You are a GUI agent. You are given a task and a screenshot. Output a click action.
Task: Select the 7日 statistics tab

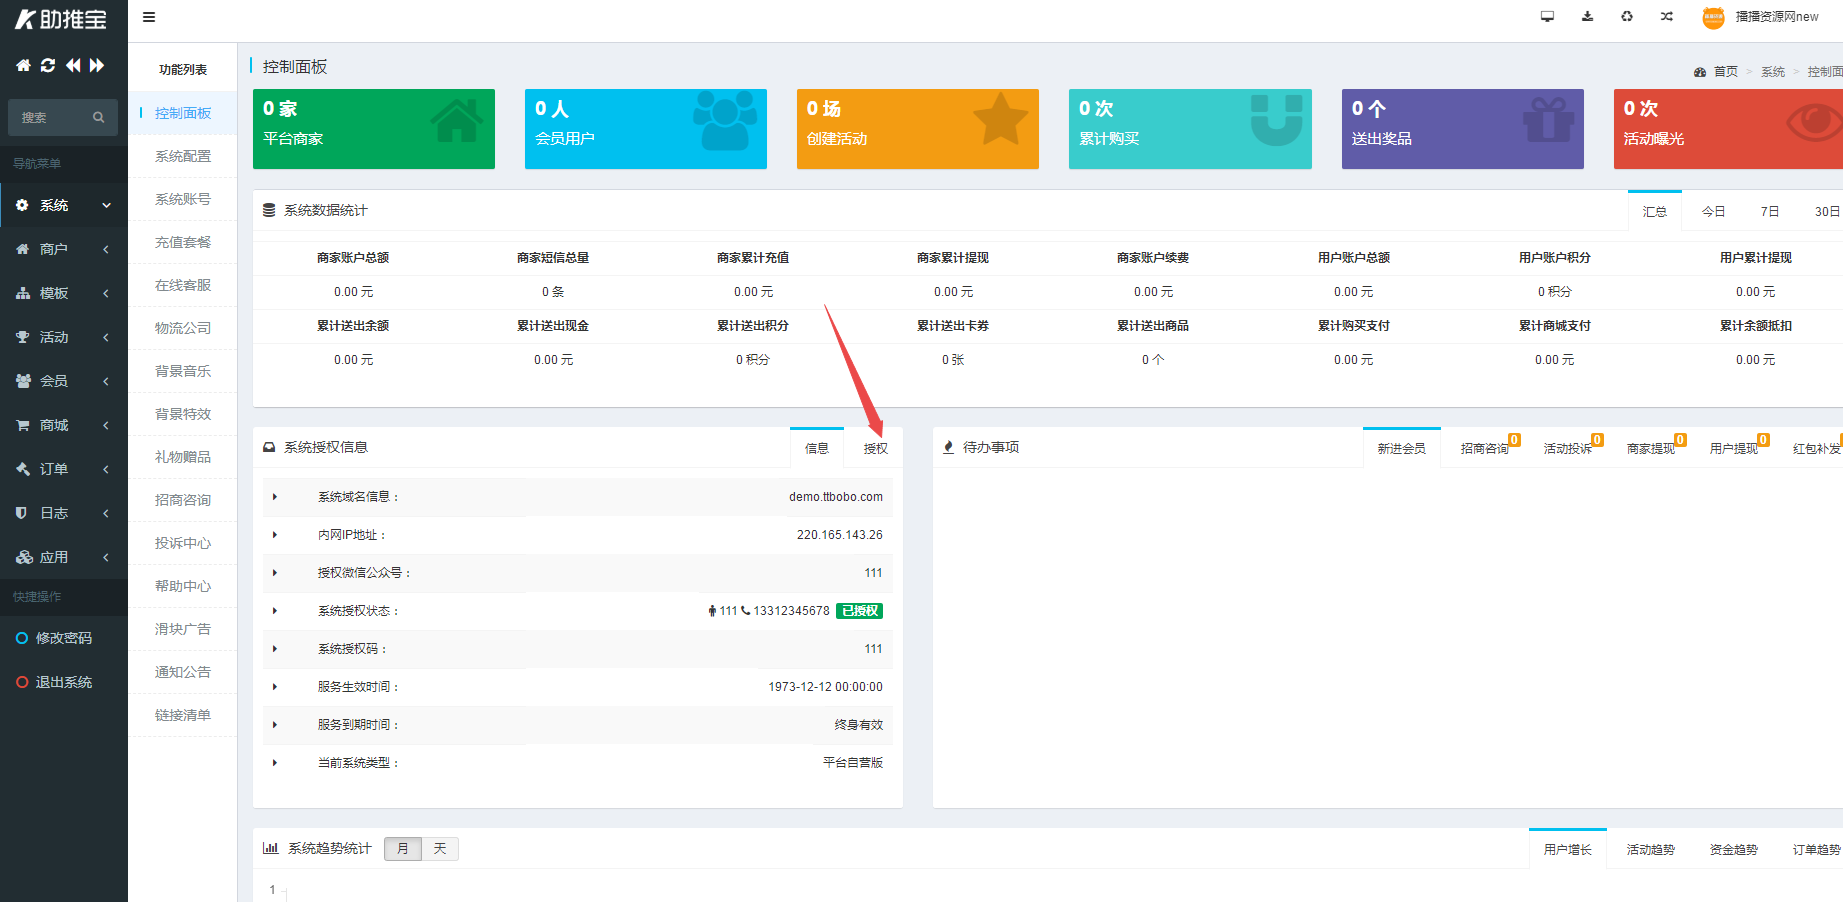[x=1770, y=211]
